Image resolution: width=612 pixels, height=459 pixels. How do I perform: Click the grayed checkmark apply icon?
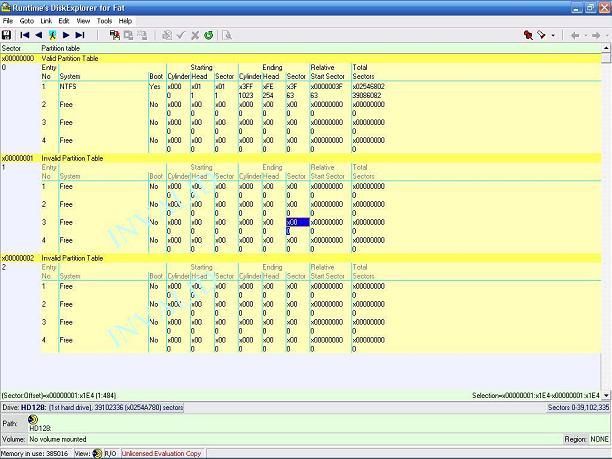tap(181, 35)
